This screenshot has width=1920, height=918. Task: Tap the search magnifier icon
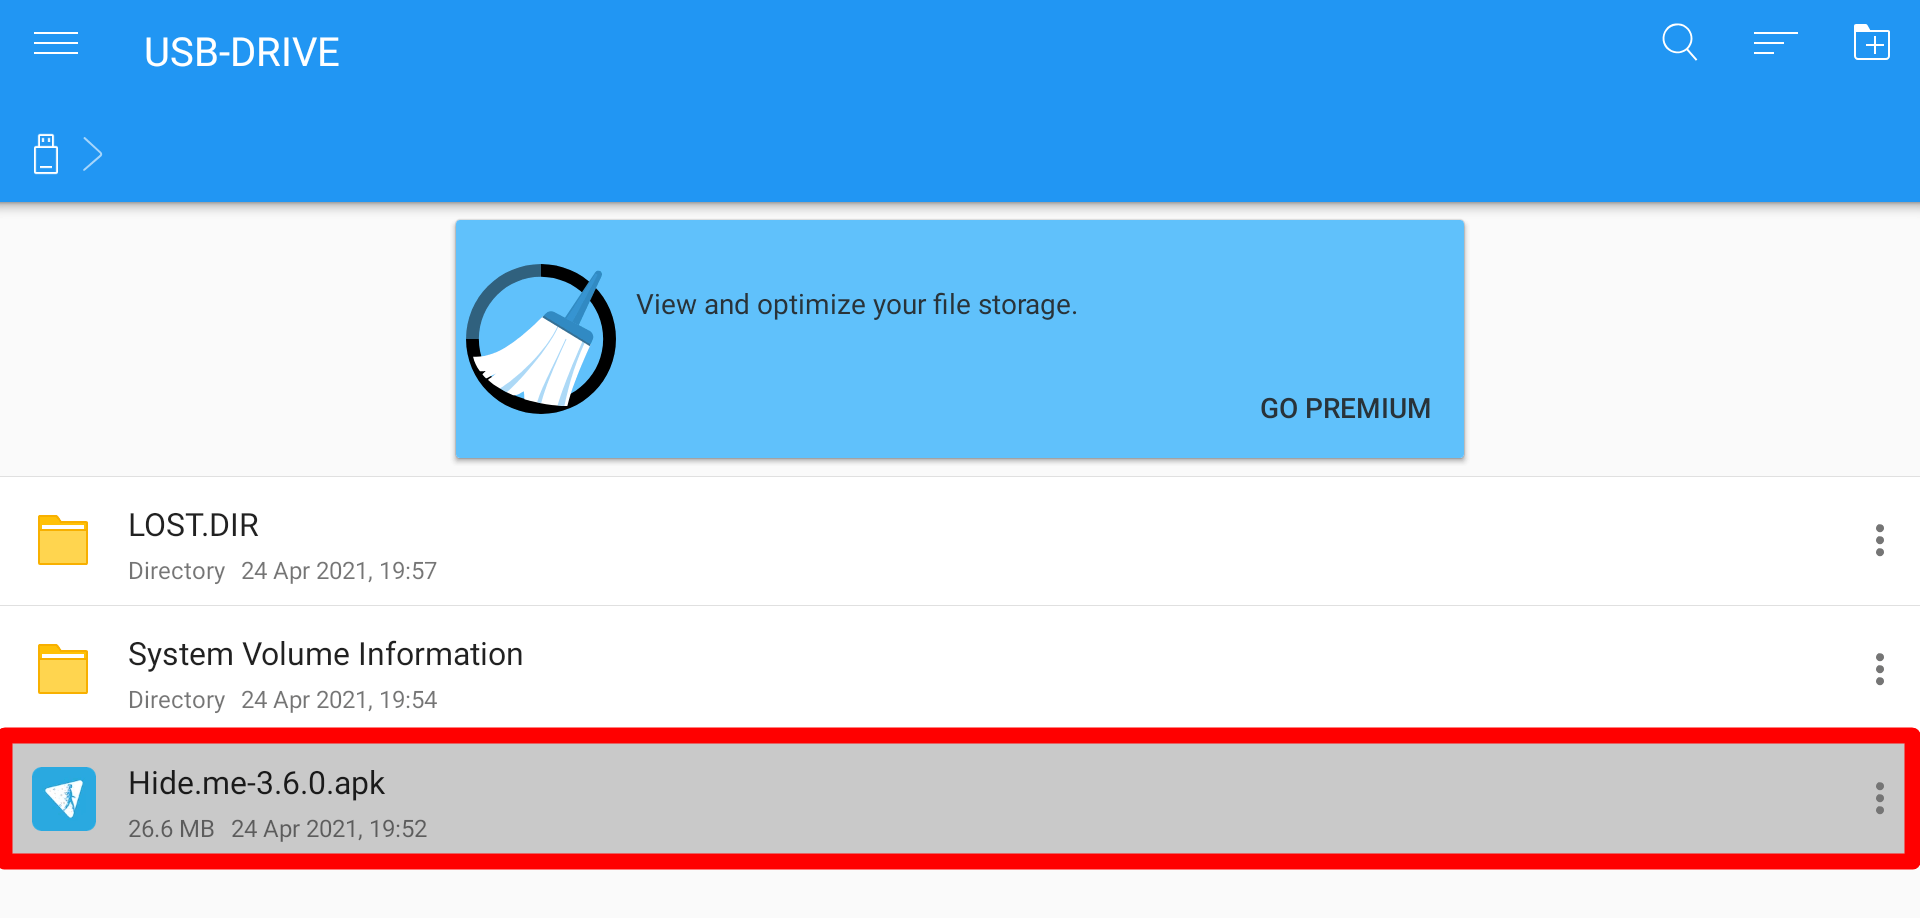[1680, 43]
